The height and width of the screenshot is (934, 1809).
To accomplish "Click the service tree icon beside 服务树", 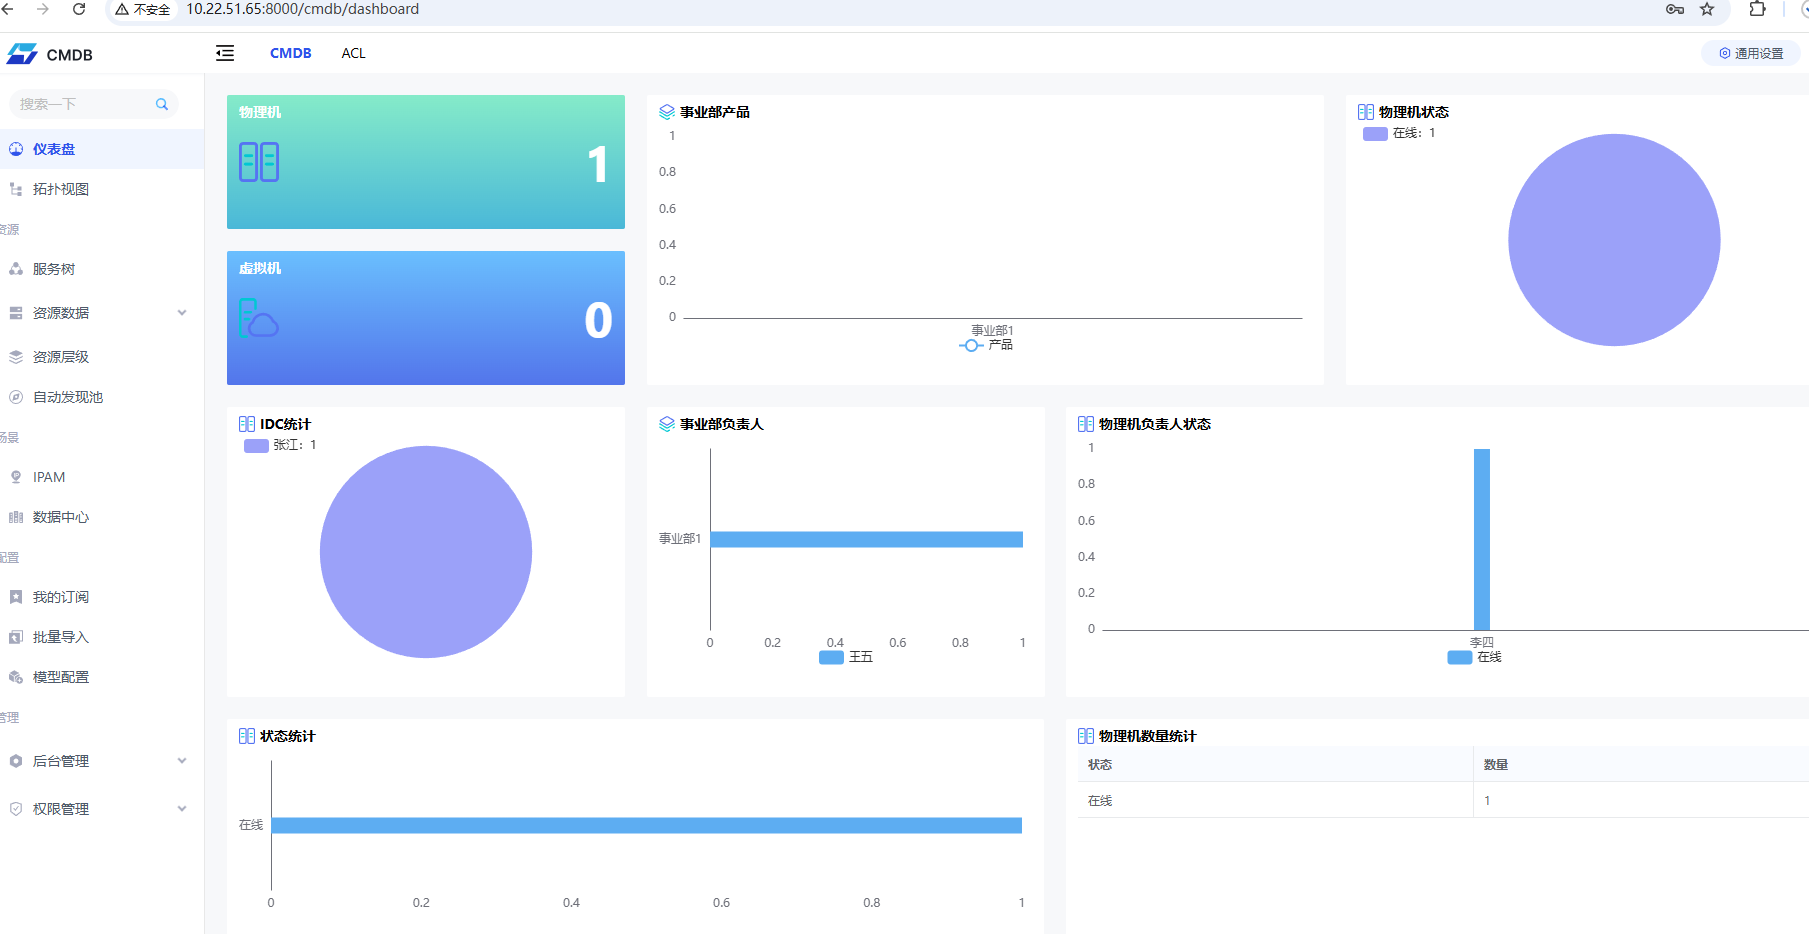I will click(16, 269).
